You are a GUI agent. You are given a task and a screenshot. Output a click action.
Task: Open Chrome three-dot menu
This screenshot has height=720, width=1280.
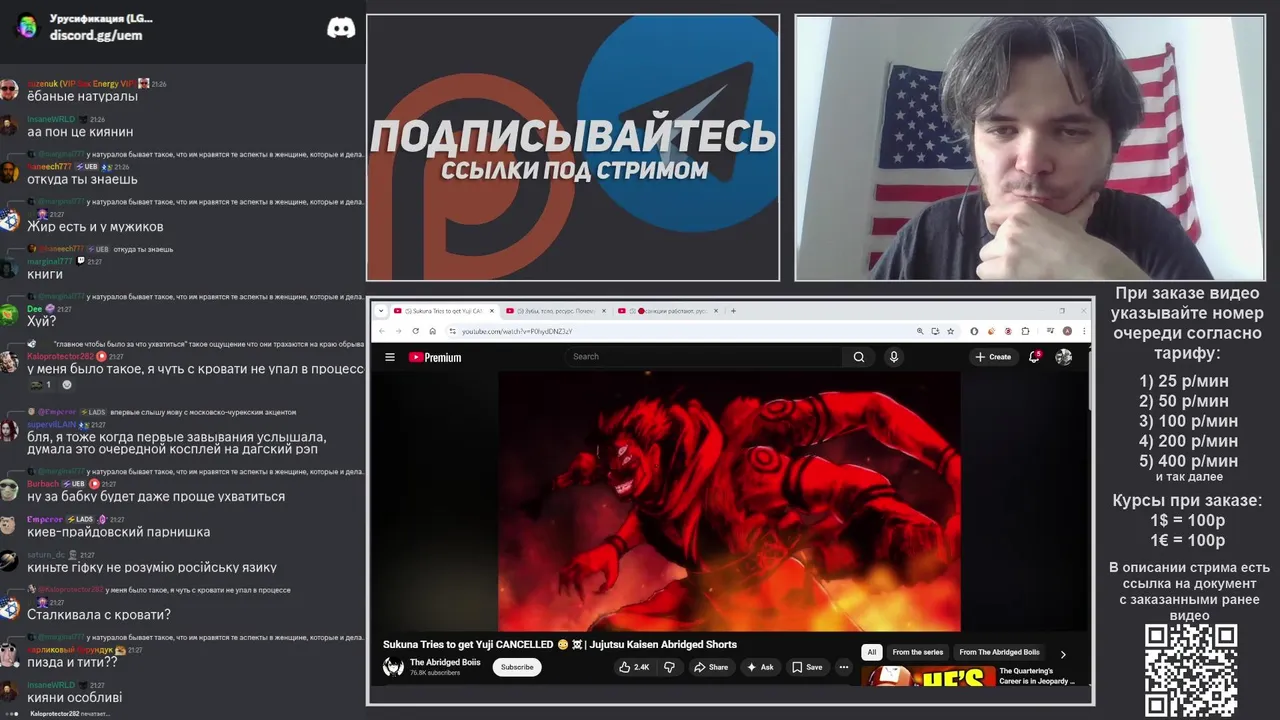pos(1084,331)
